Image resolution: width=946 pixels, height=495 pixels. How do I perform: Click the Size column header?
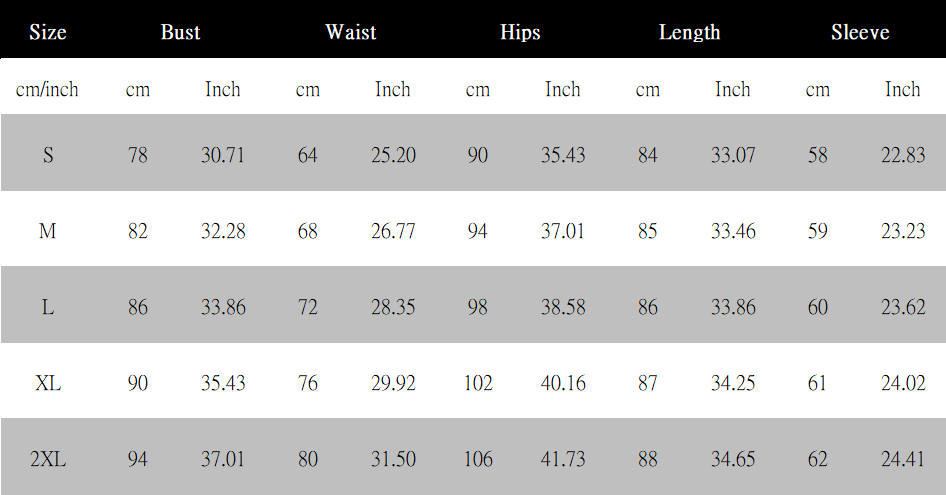click(x=48, y=32)
